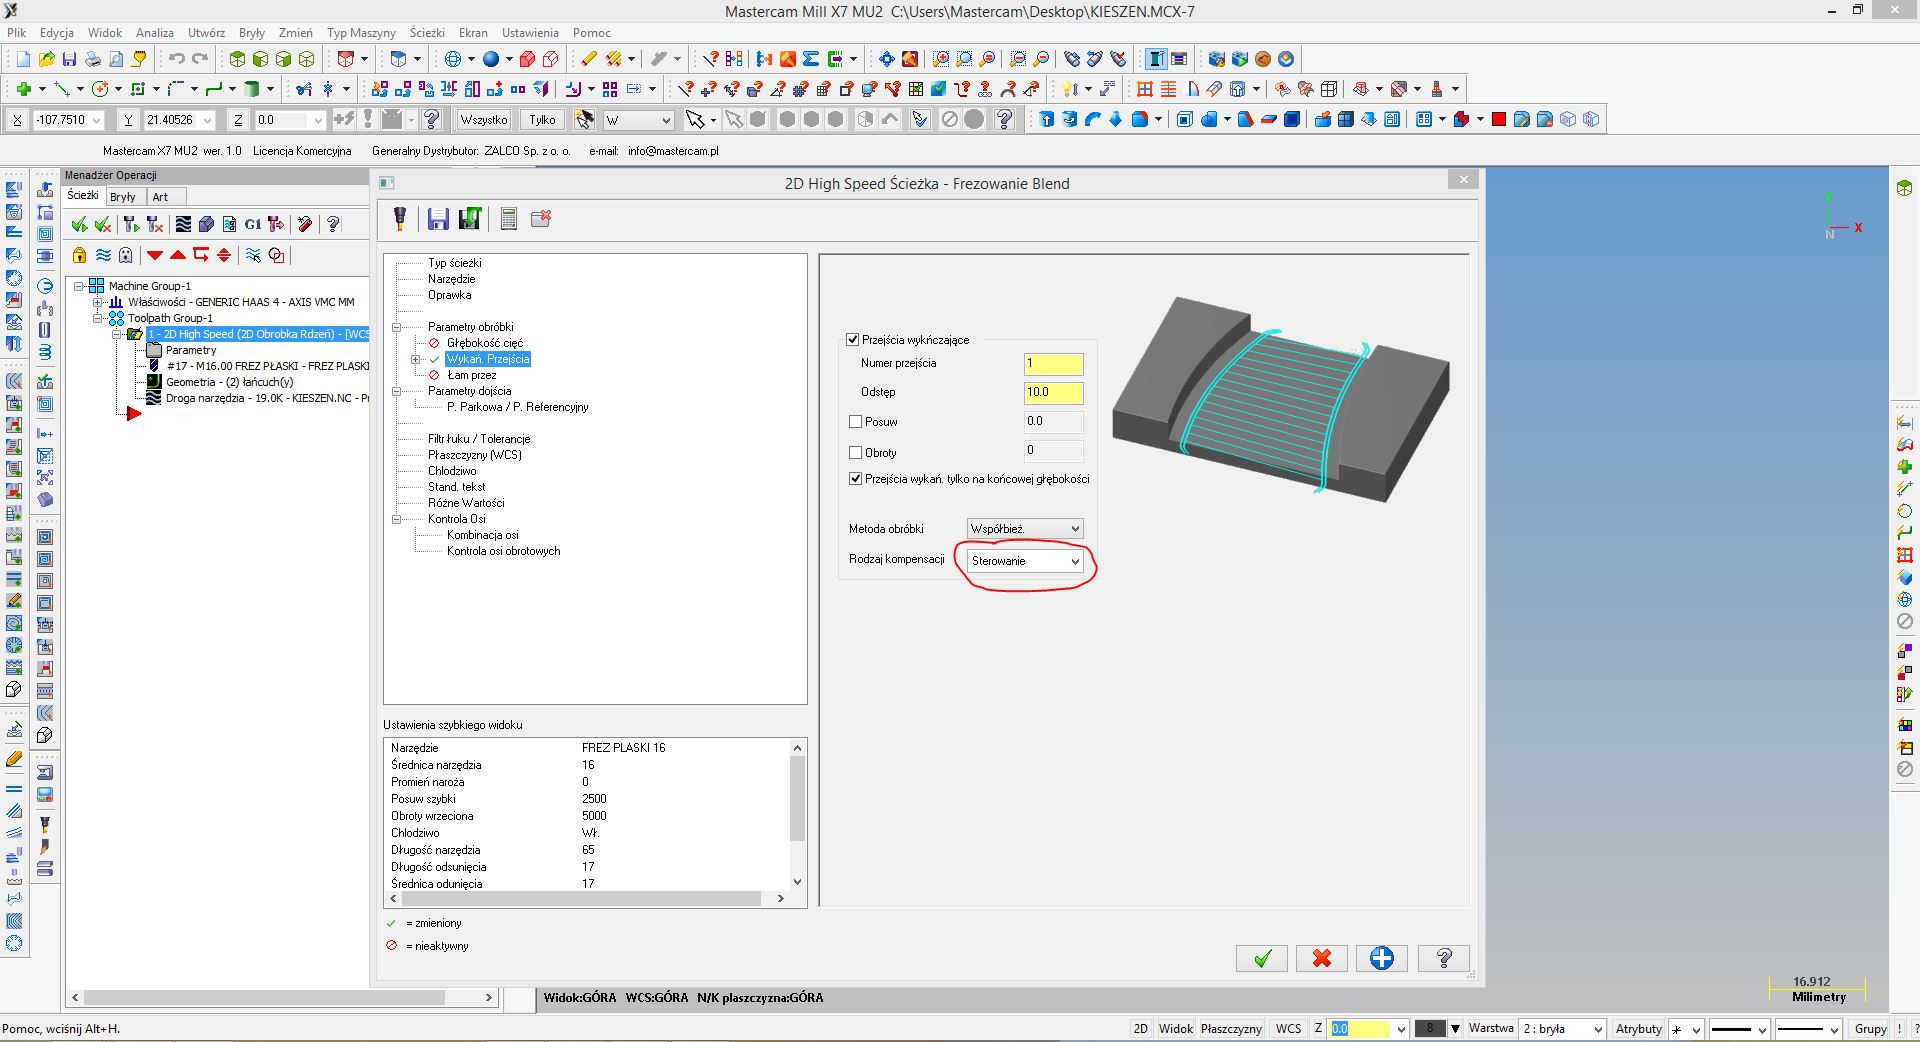Click the G1 post-process icon
Image resolution: width=1920 pixels, height=1042 pixels.
pos(253,224)
